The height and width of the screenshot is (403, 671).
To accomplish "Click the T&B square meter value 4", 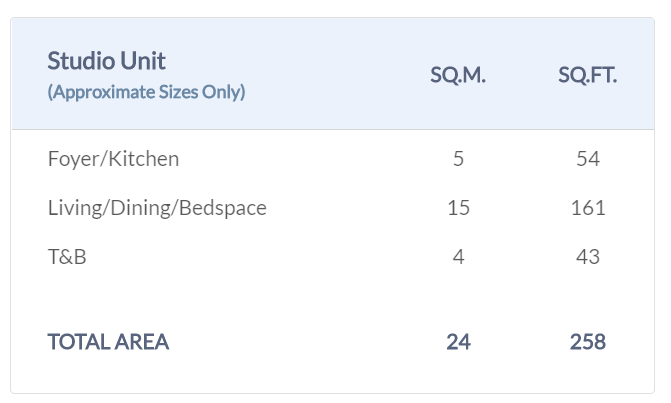I will [x=458, y=257].
